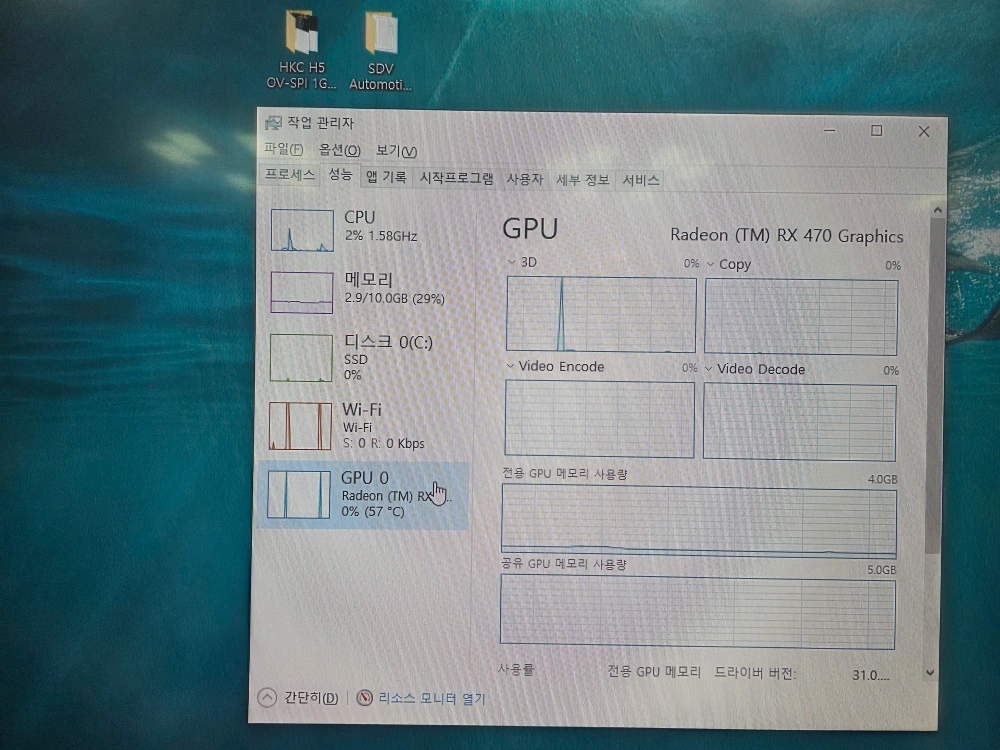Image resolution: width=1000 pixels, height=750 pixels.
Task: Open the 보기(V) menu
Action: tap(396, 151)
